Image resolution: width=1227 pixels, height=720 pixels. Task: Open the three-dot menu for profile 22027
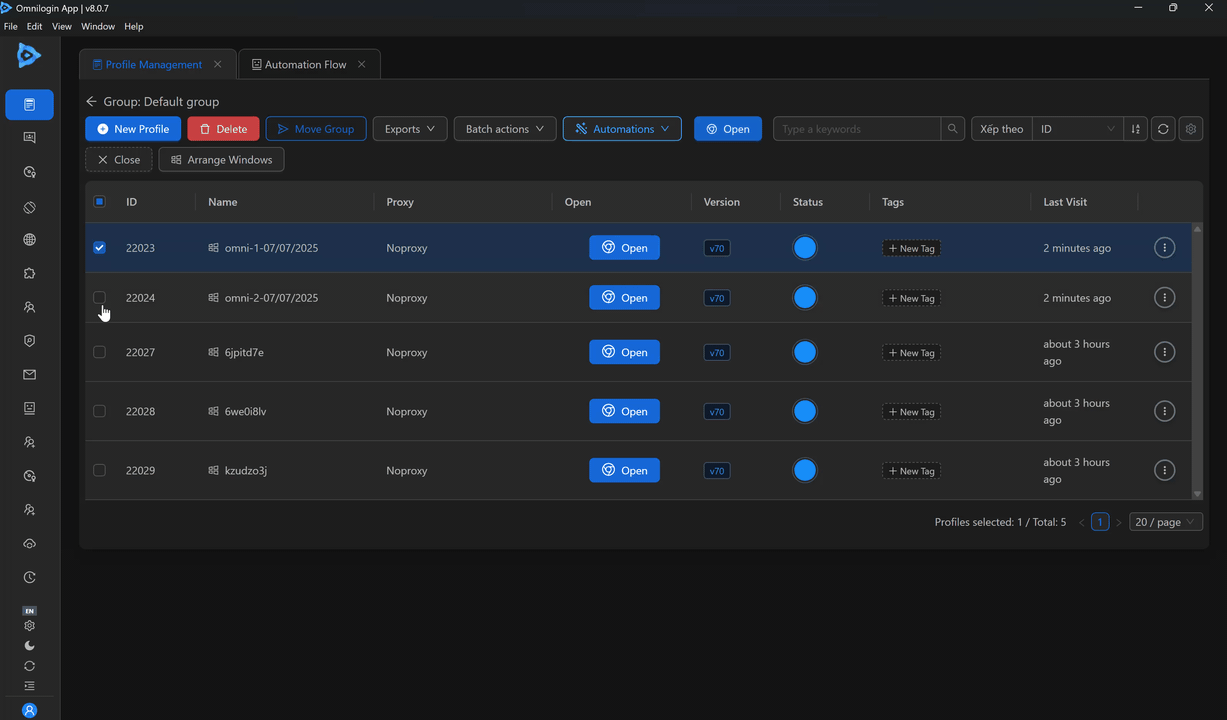point(1164,352)
